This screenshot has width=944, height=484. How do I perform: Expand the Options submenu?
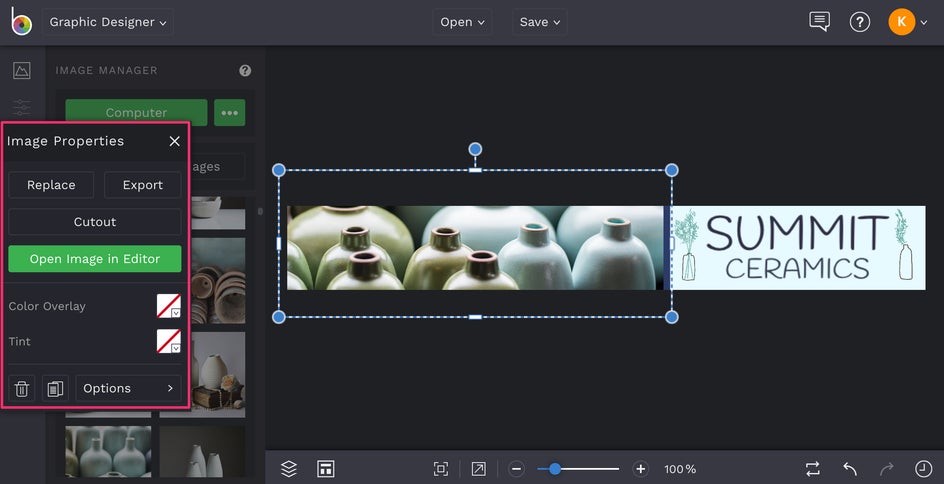tap(128, 388)
